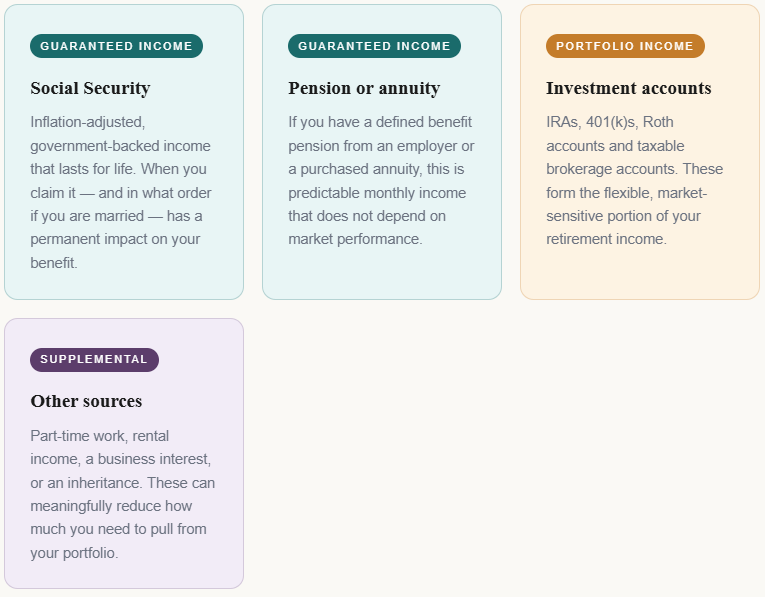Image resolution: width=765 pixels, height=597 pixels.
Task: Click the Other sources description paragraph
Action: point(122,494)
